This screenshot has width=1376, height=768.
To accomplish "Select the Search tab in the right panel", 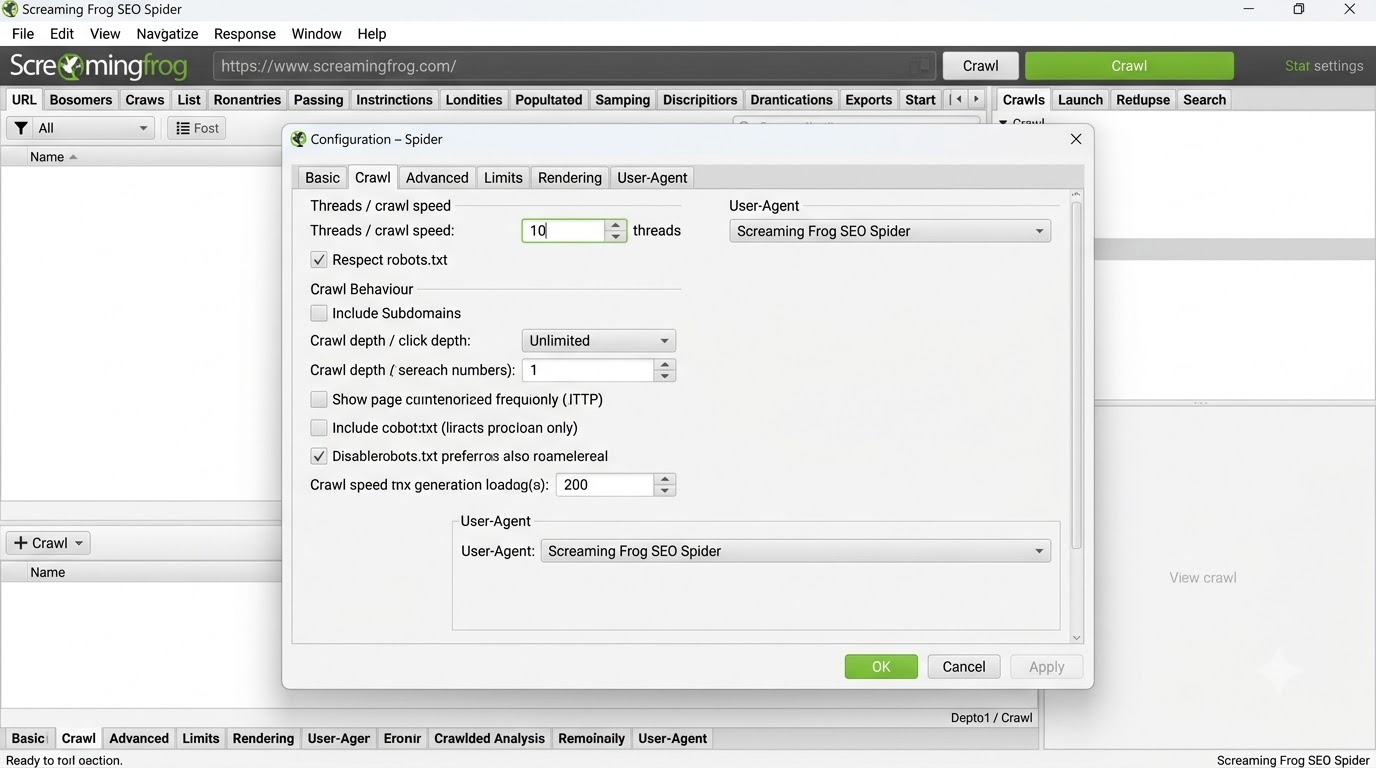I will coord(1204,100).
